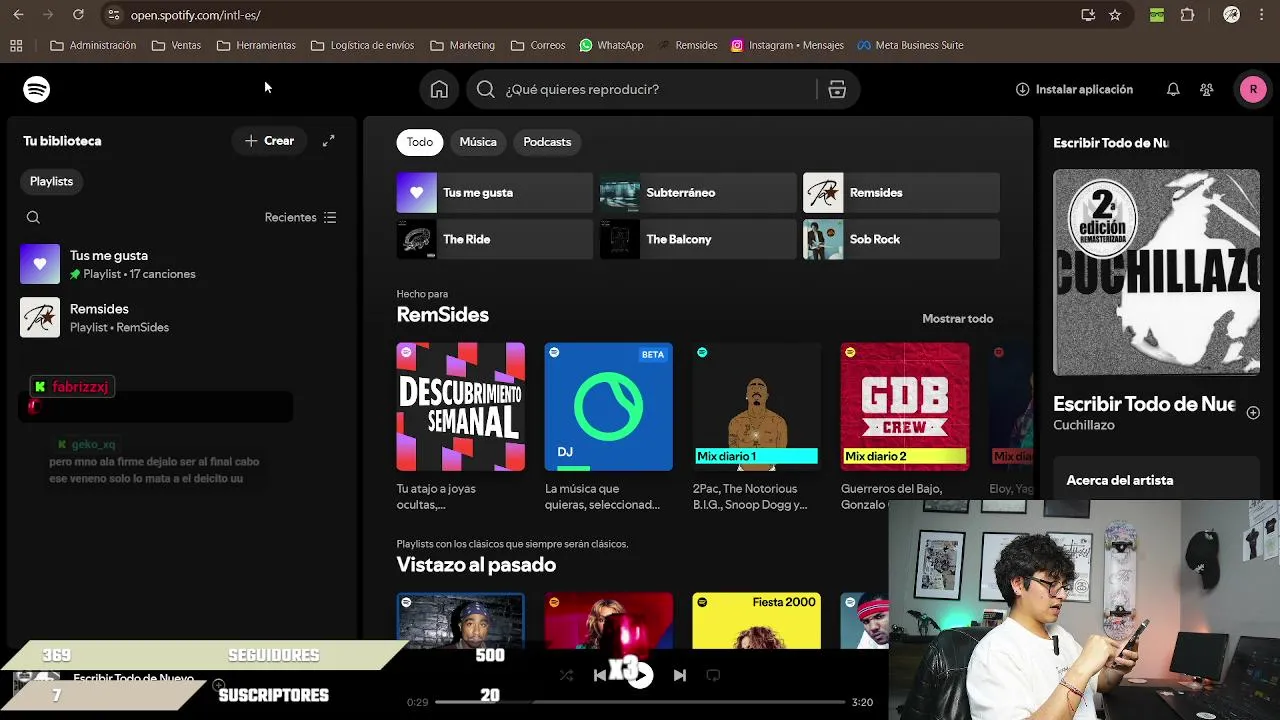Open the Vistazo al pasado heading

coord(476,565)
